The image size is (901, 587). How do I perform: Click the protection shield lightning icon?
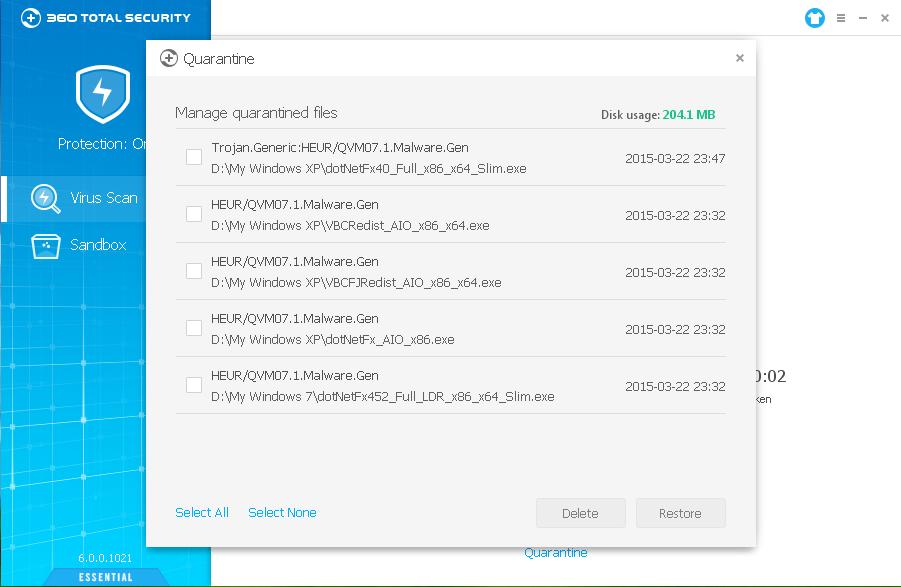[103, 94]
